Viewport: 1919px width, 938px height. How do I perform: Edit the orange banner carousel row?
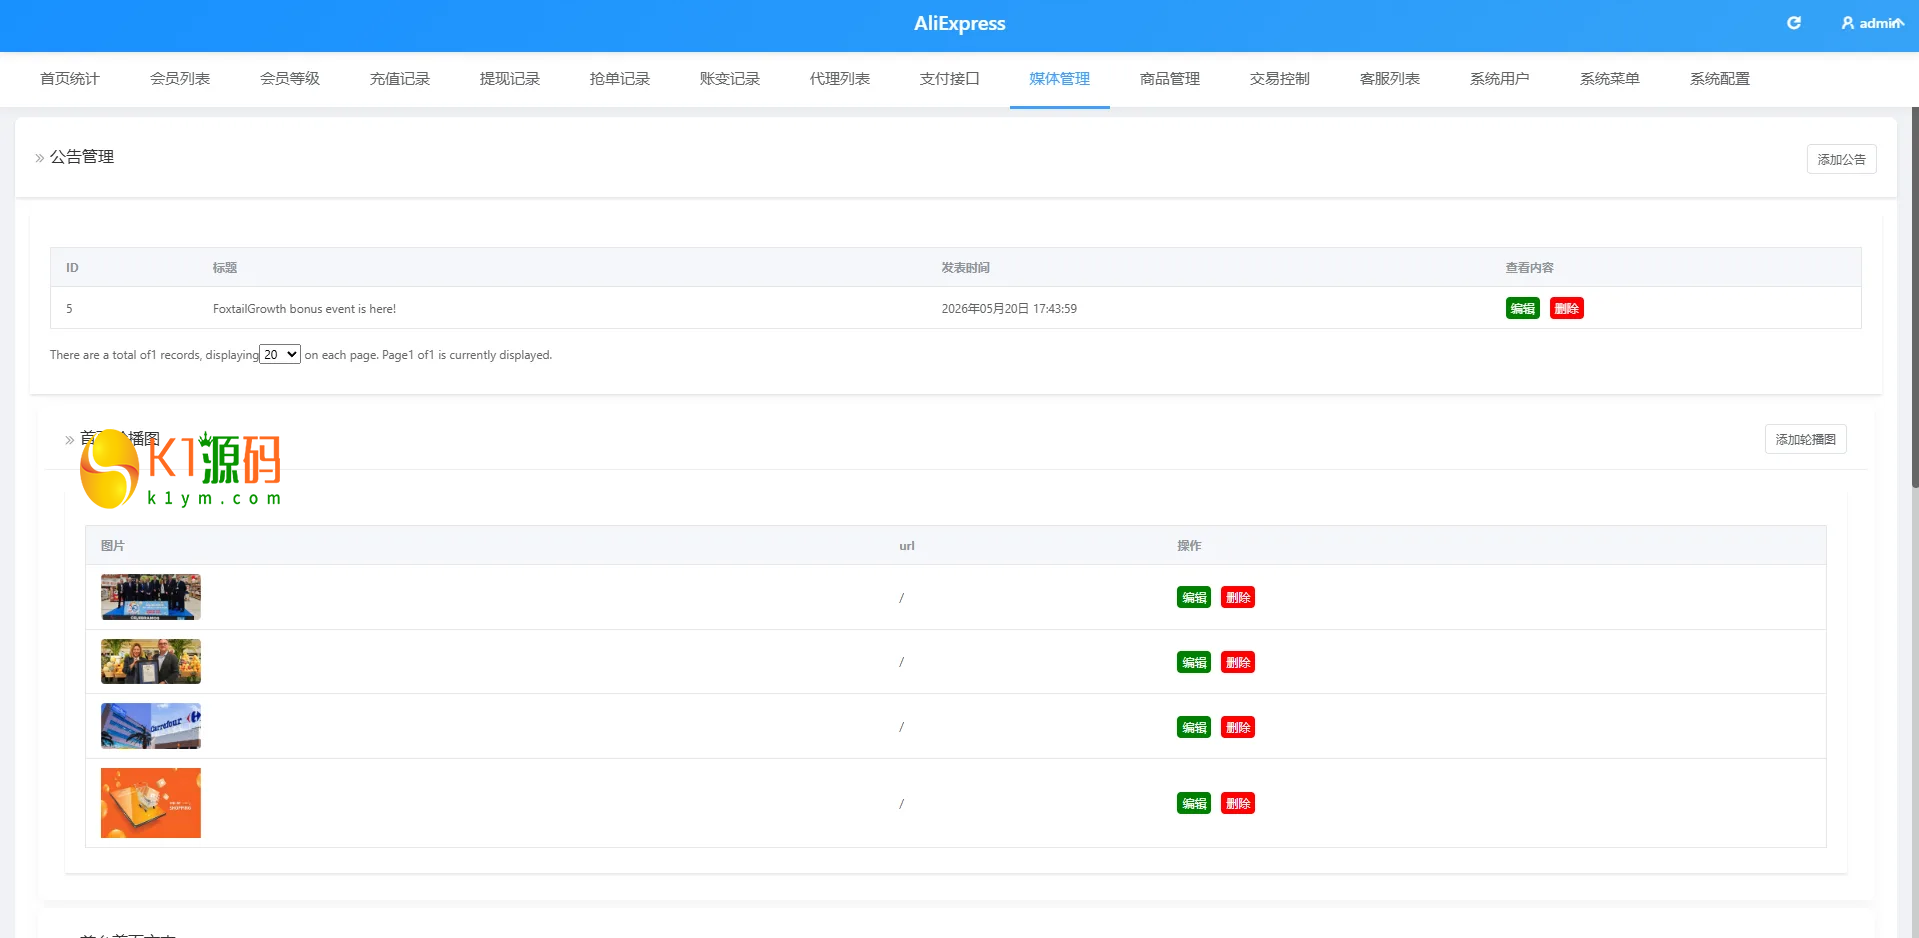click(1194, 803)
